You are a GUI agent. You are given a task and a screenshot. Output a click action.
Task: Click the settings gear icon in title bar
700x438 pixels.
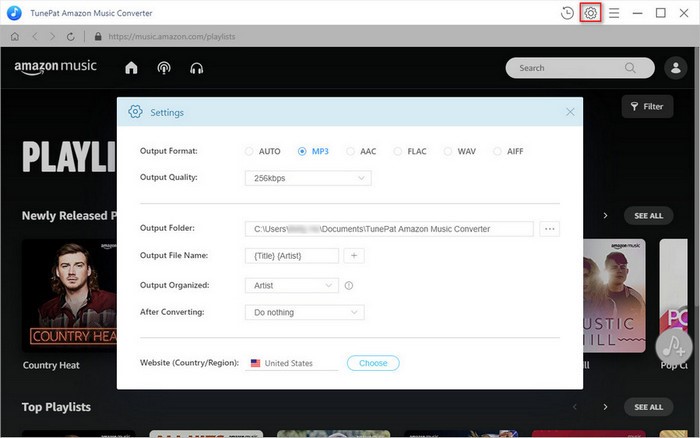pyautogui.click(x=591, y=13)
